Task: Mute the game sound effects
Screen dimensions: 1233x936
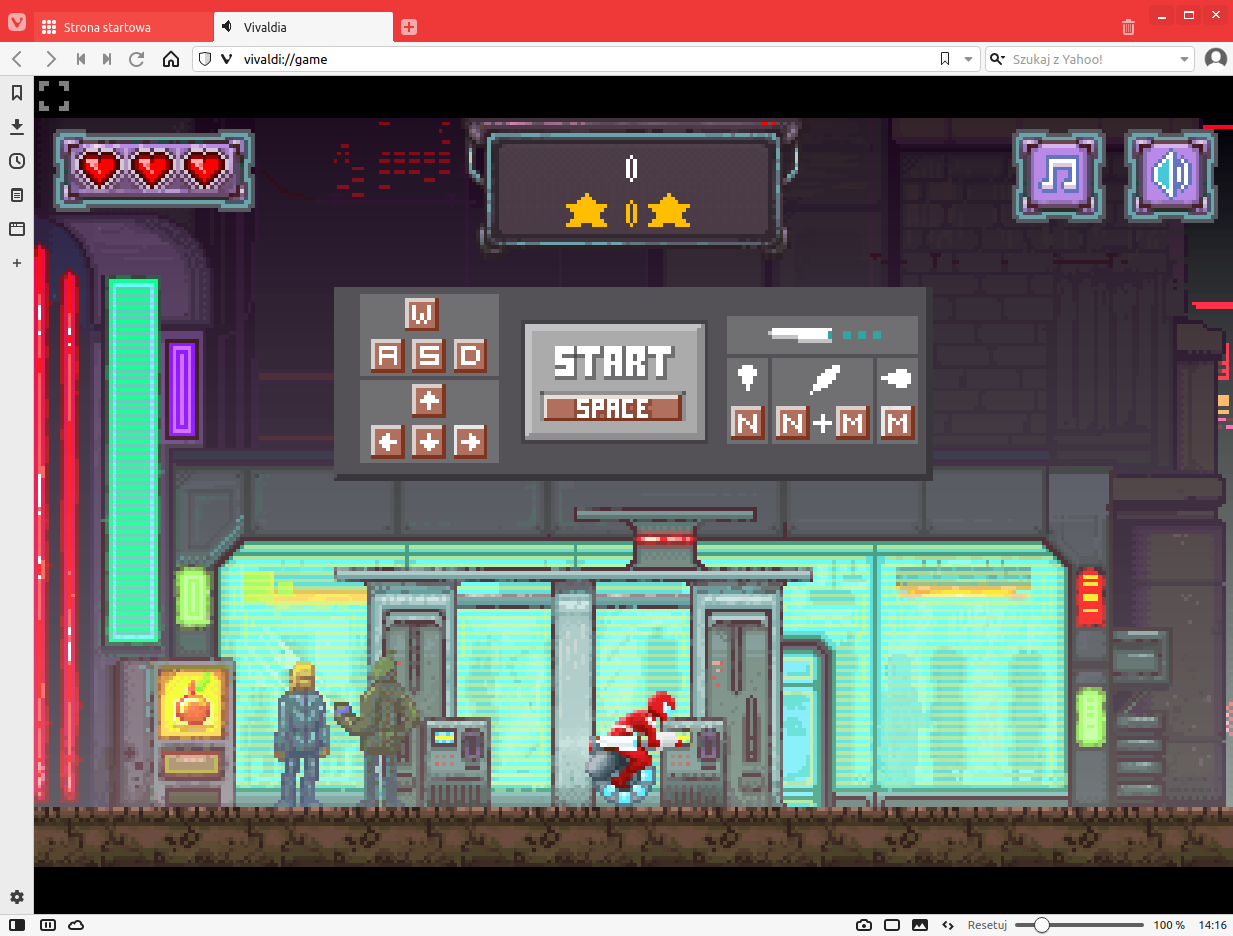Action: [1171, 175]
